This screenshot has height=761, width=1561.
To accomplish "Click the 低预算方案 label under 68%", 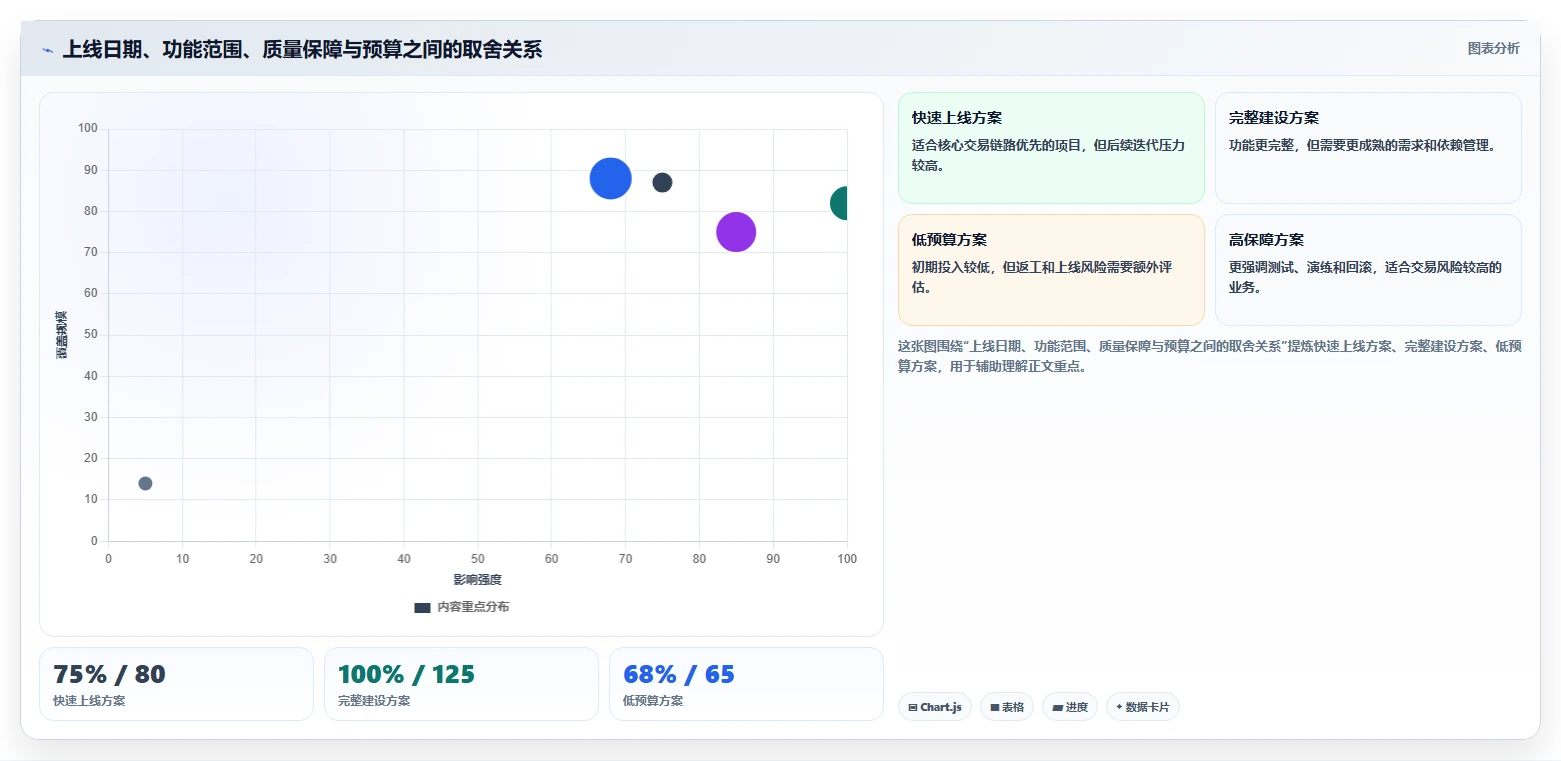I will tap(653, 701).
